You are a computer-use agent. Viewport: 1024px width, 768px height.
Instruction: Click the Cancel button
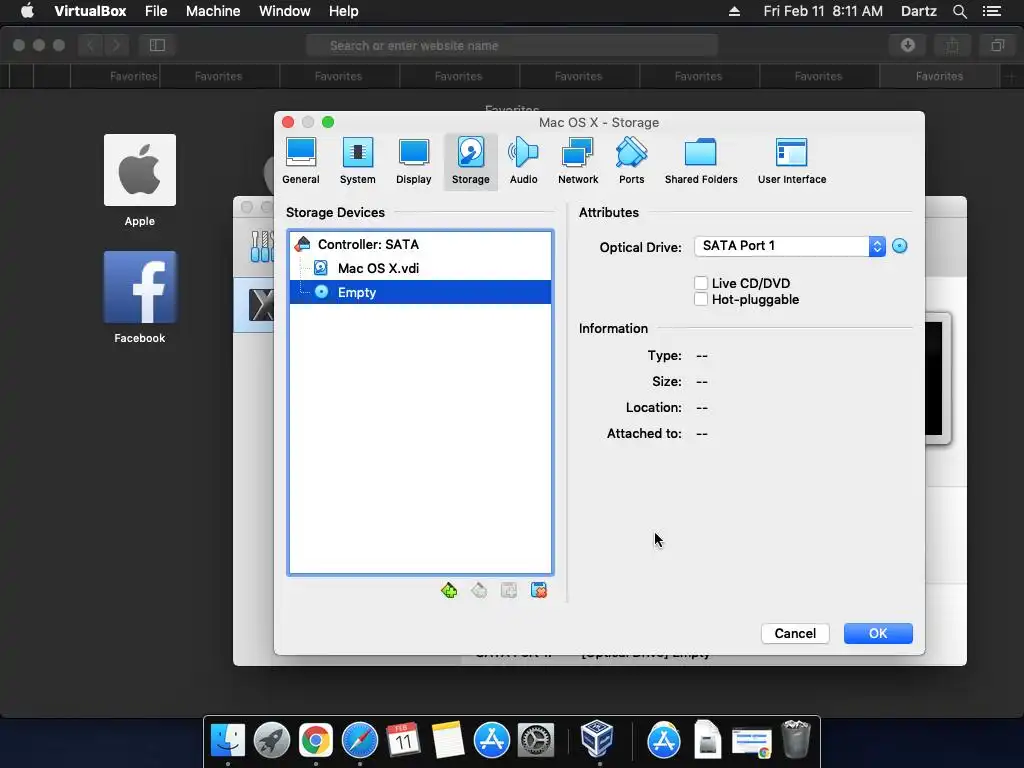(x=795, y=633)
